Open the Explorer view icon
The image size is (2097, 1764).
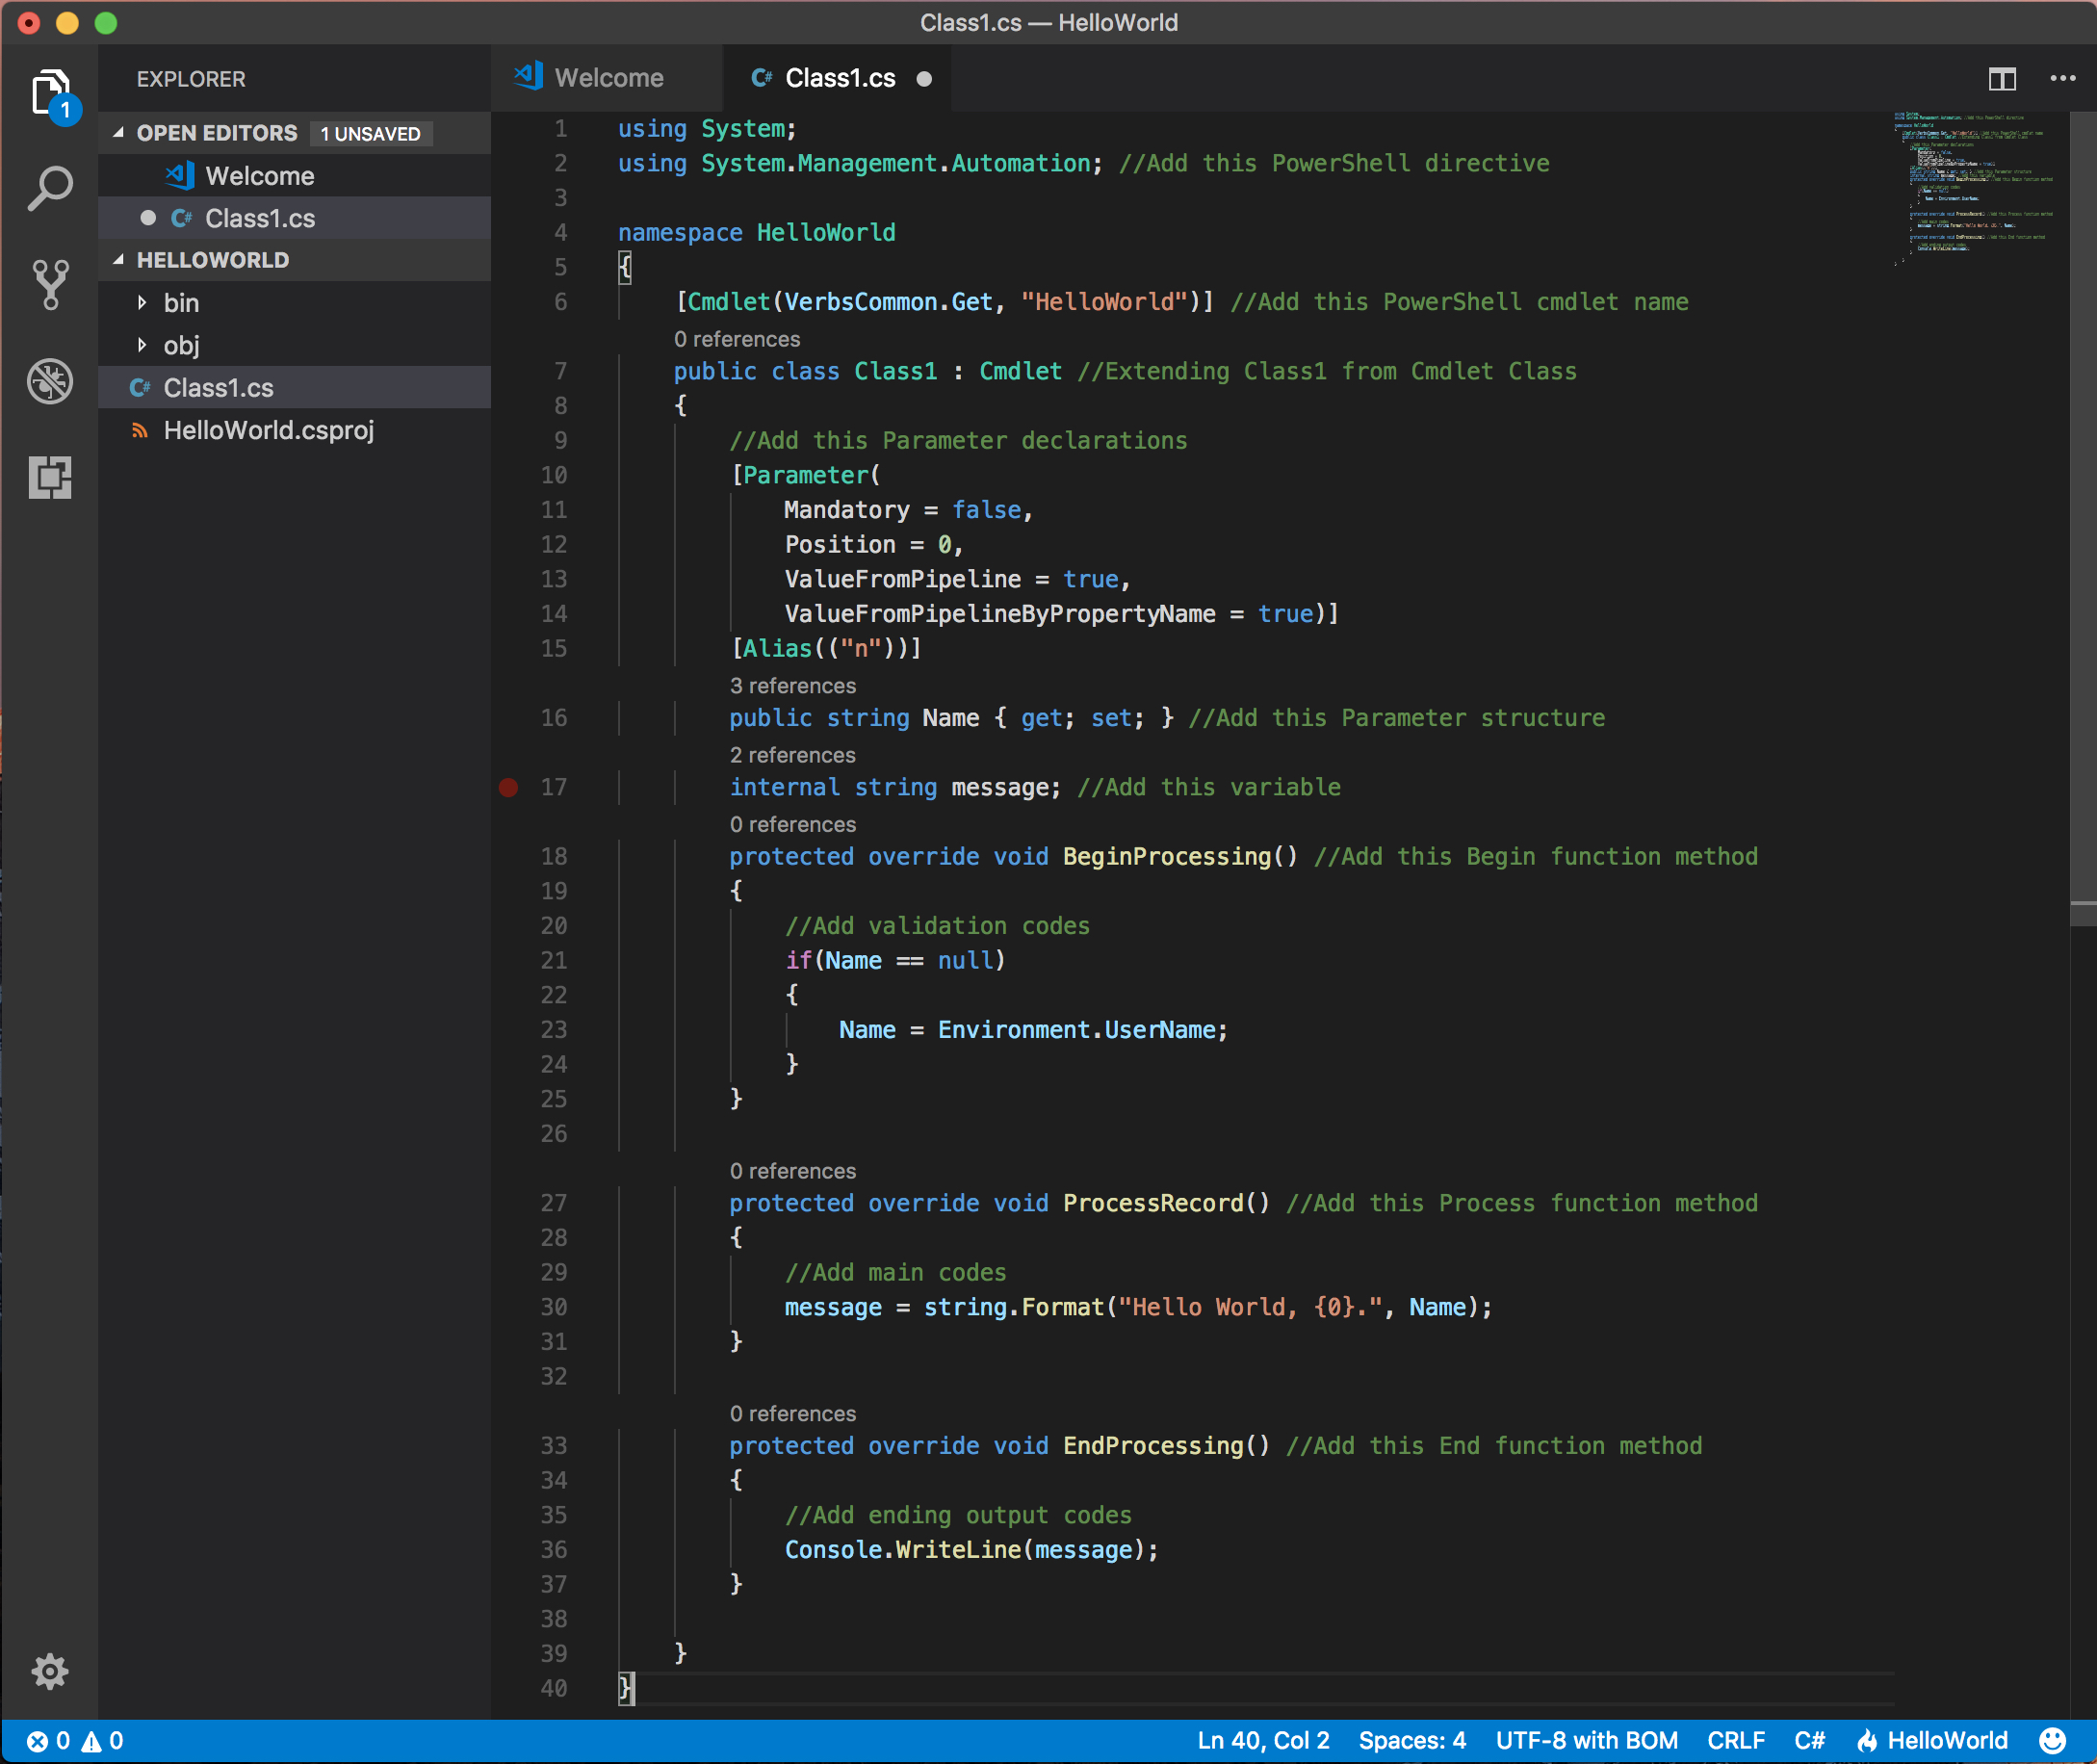click(x=50, y=93)
